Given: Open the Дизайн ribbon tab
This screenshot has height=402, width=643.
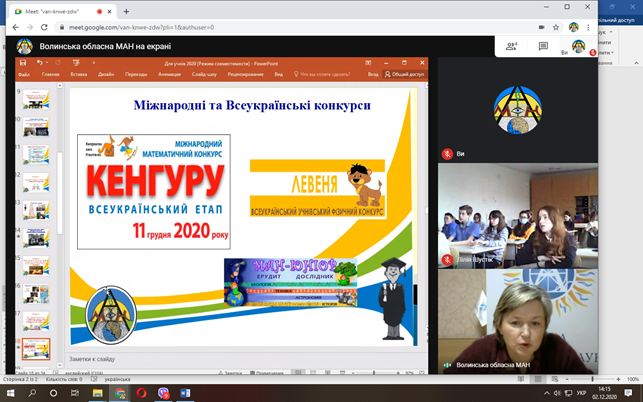Looking at the screenshot, I should click(x=106, y=74).
